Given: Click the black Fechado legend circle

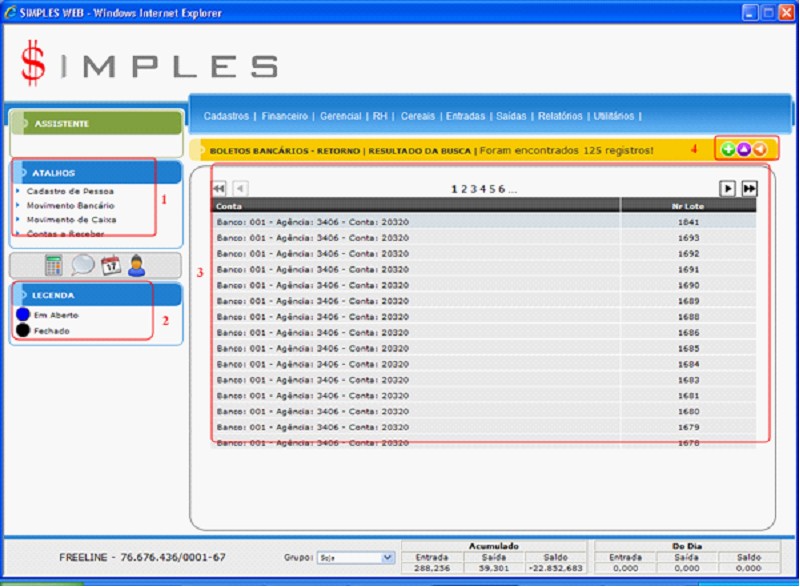Looking at the screenshot, I should coord(23,330).
